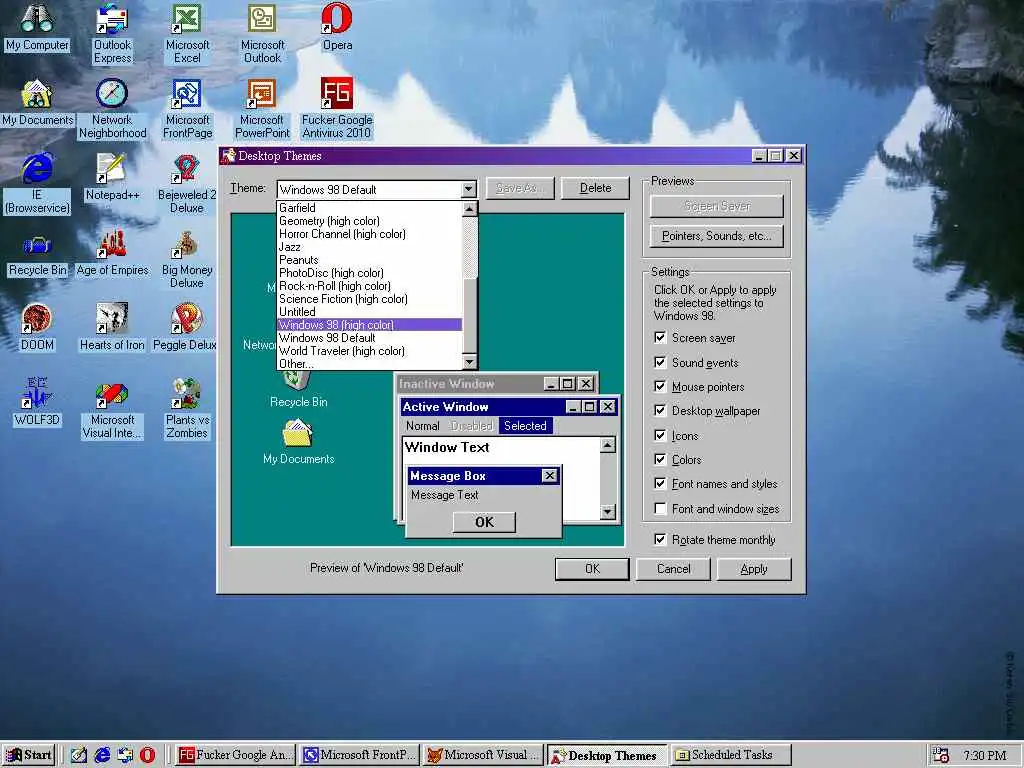Choose World Traveler (high color) theme
The height and width of the screenshot is (768, 1024).
(x=370, y=351)
